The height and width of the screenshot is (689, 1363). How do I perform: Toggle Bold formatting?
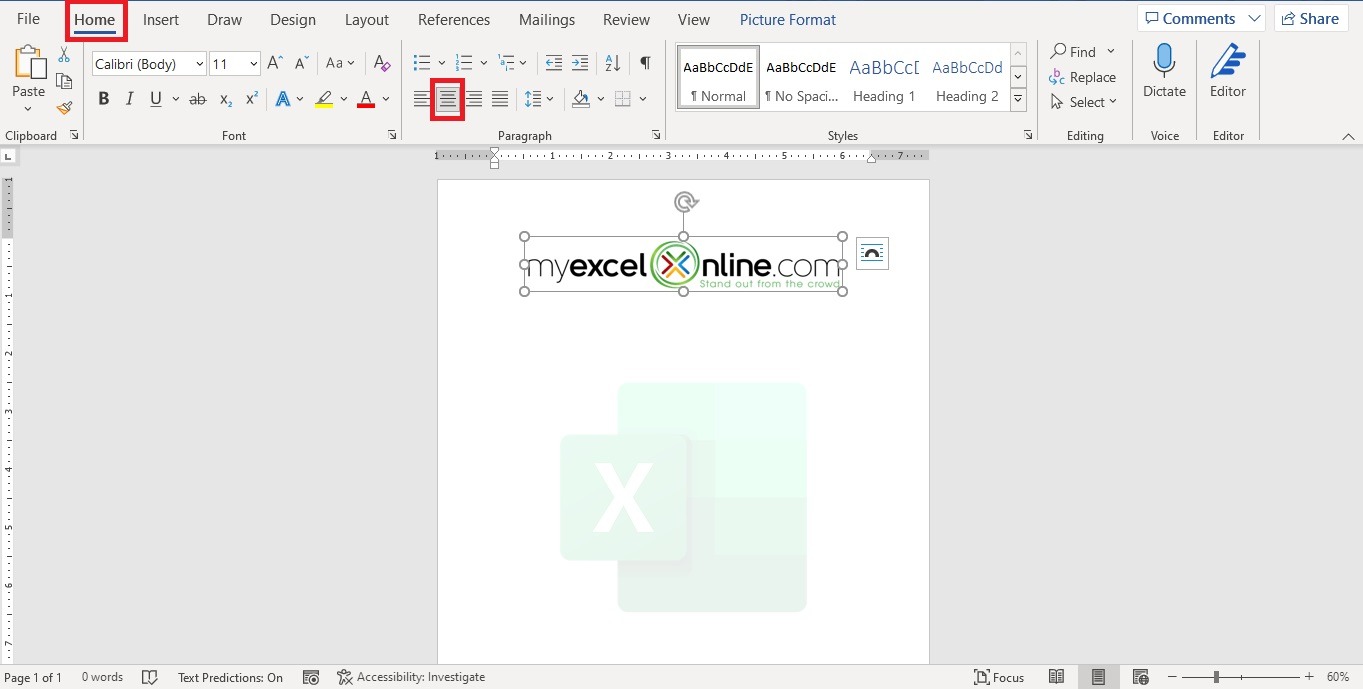pyautogui.click(x=103, y=99)
